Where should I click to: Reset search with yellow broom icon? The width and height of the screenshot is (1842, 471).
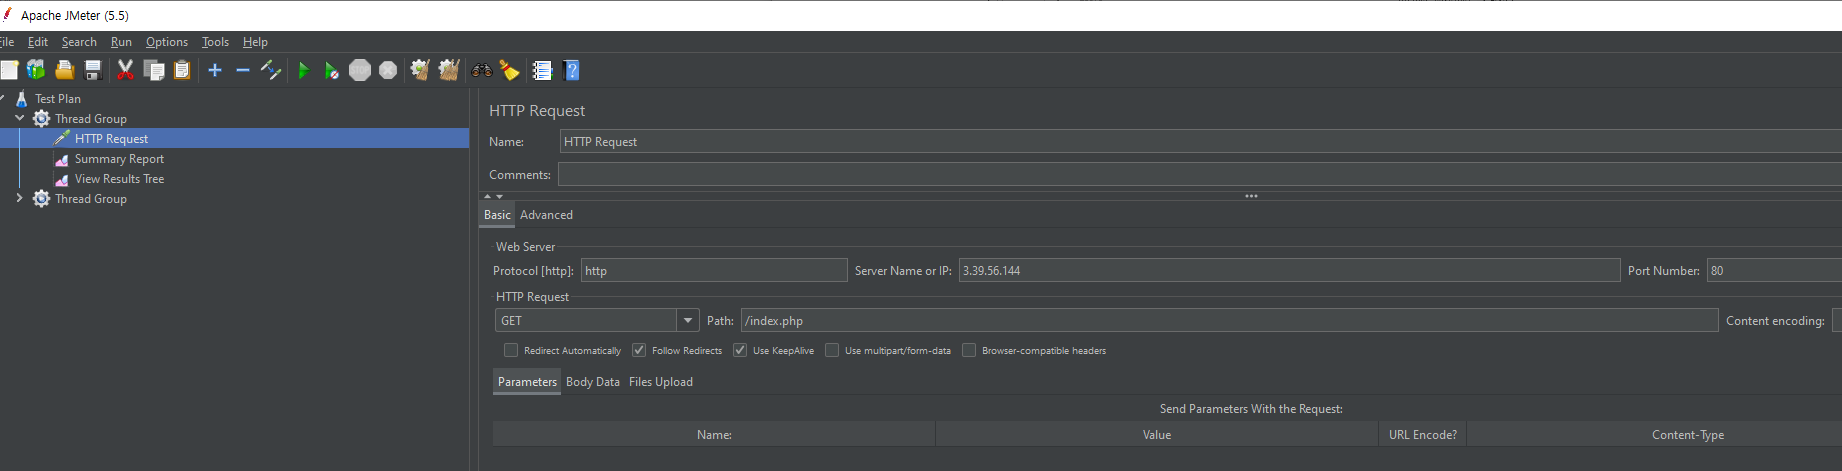510,70
